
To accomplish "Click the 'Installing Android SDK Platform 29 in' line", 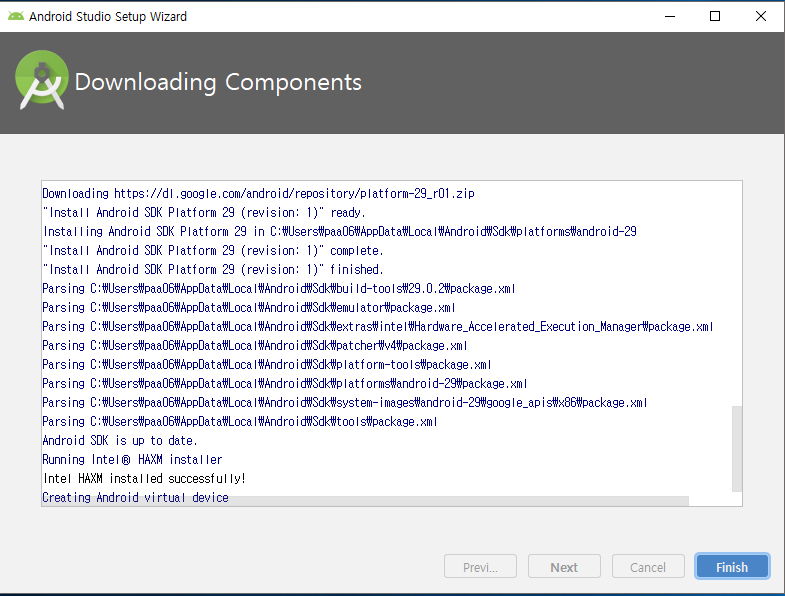I will point(339,232).
